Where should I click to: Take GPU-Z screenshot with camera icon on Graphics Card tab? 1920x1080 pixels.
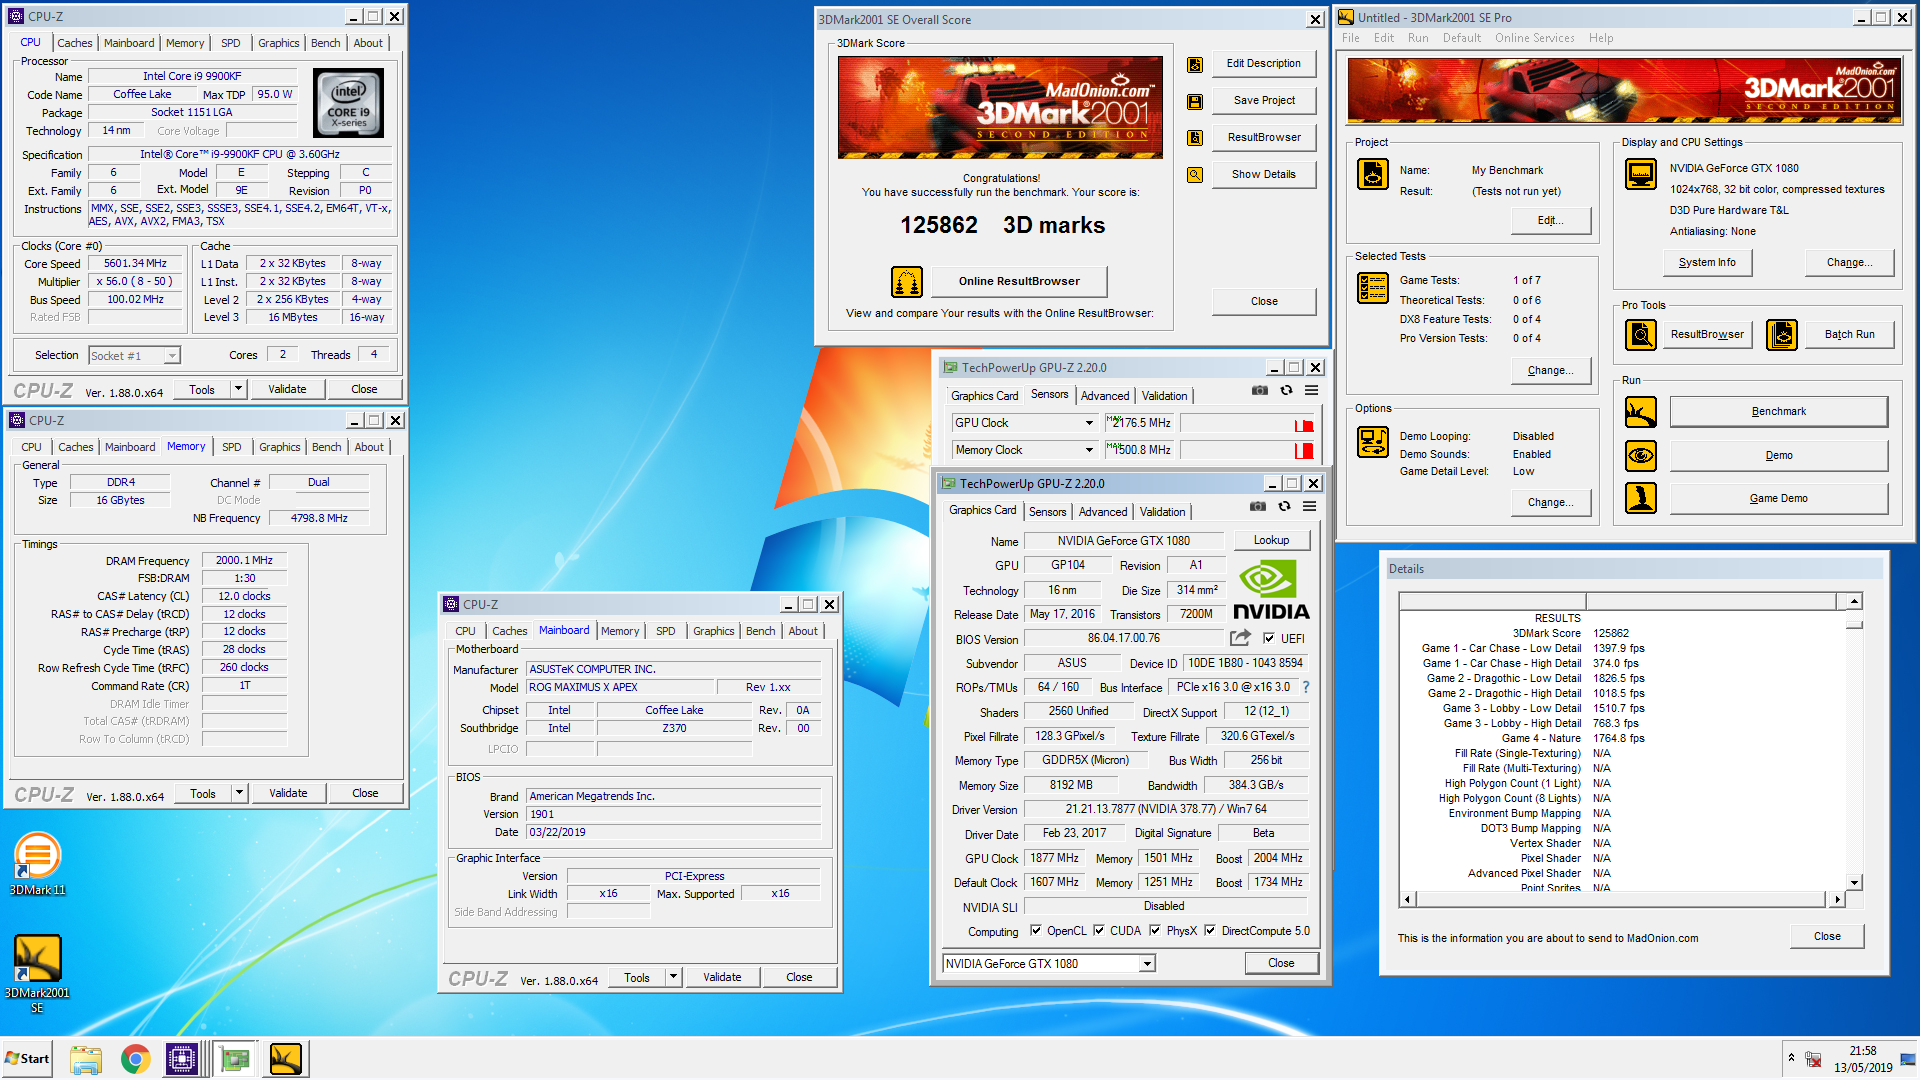point(1258,507)
